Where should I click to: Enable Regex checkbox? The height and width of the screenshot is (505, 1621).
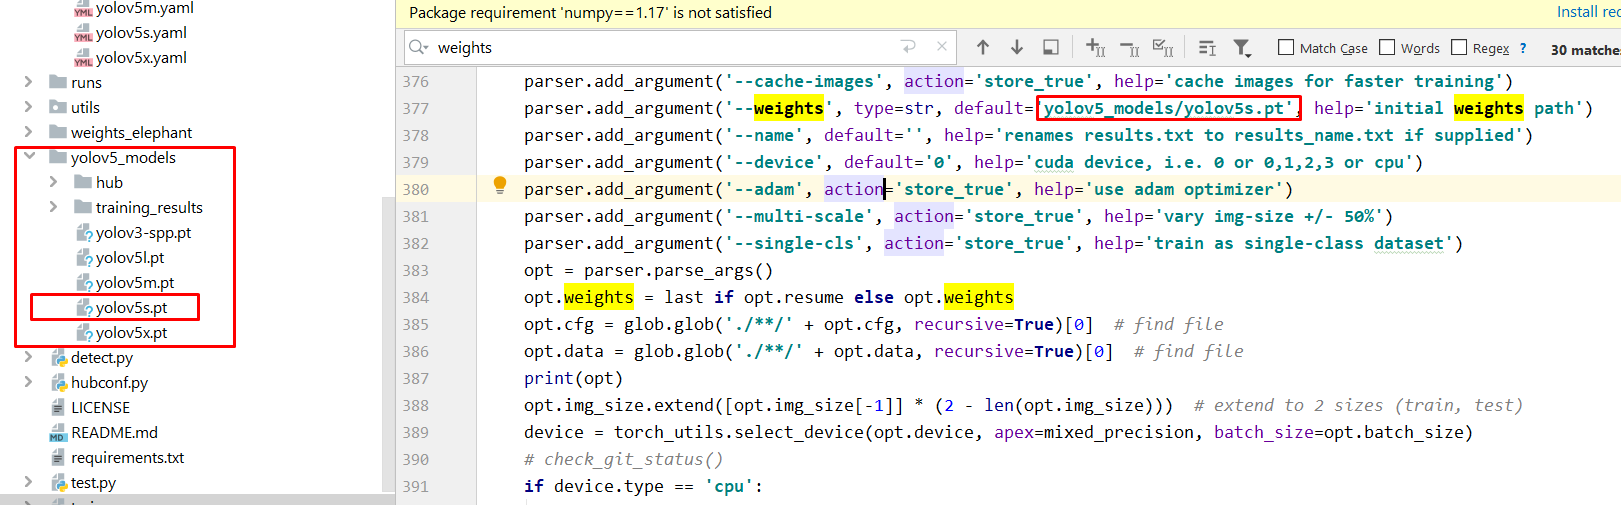point(1459,47)
